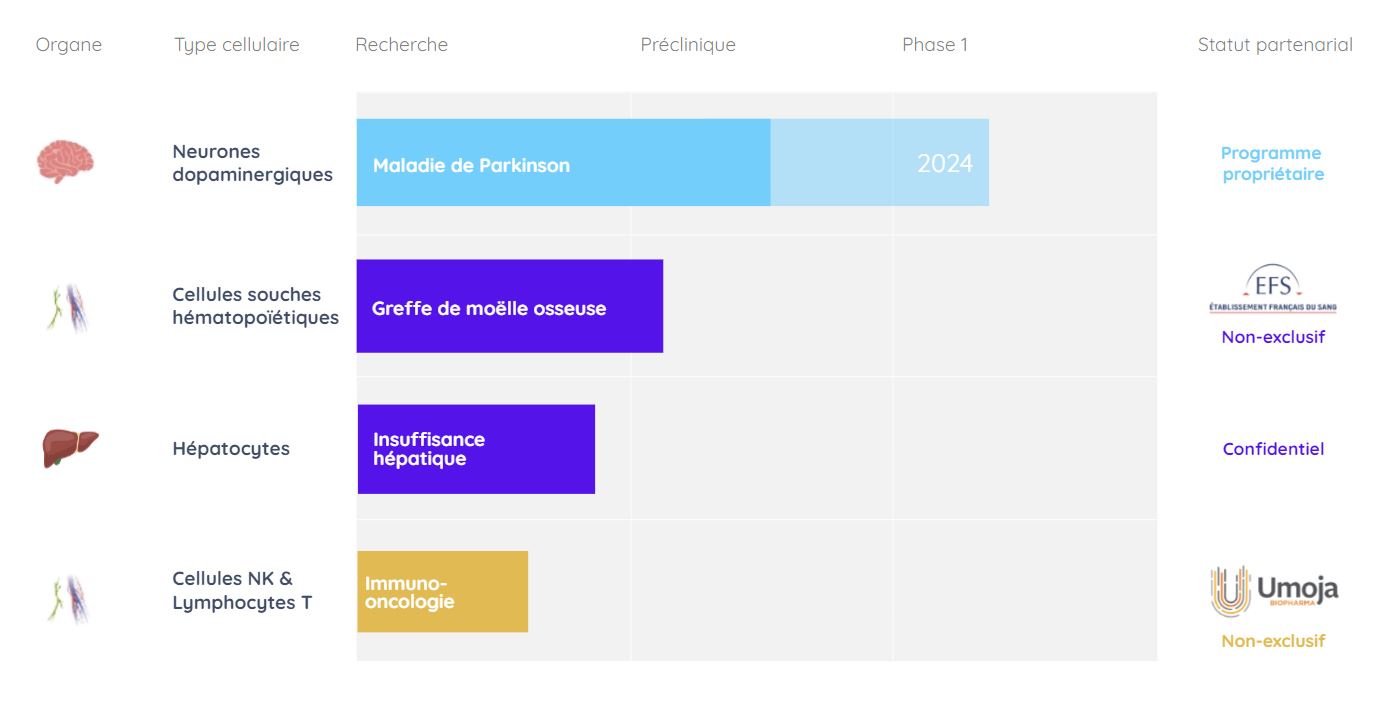Image resolution: width=1398 pixels, height=711 pixels.
Task: Click the Hépatocytes cell type label
Action: pos(231,449)
